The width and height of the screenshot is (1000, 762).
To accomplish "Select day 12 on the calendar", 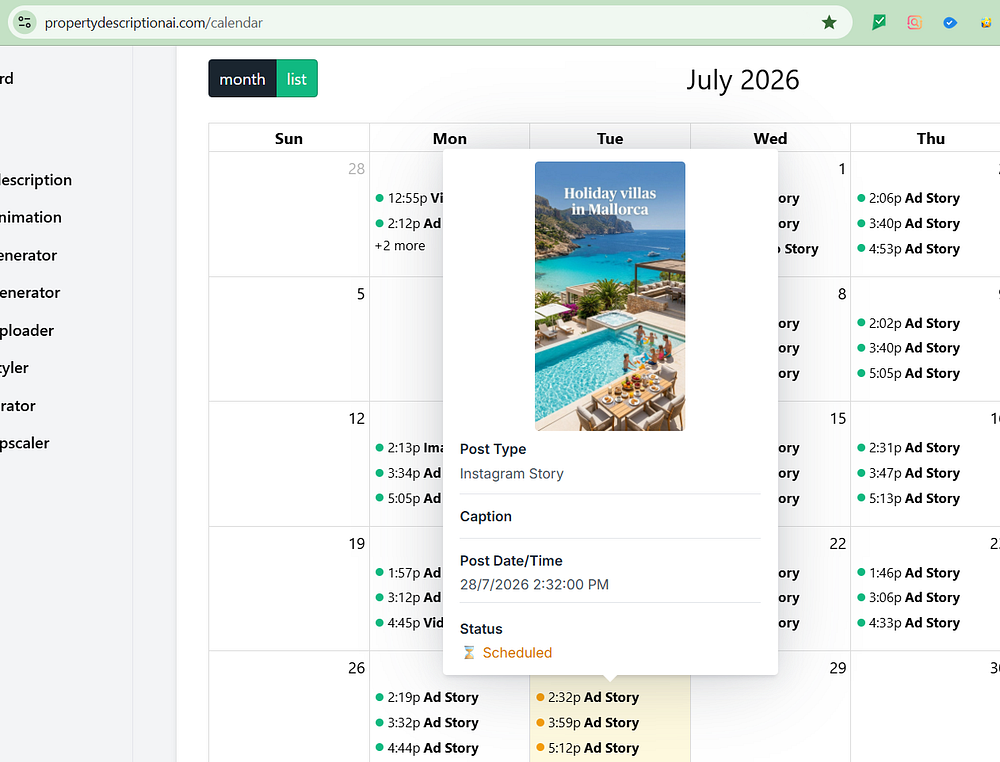I will tap(357, 419).
